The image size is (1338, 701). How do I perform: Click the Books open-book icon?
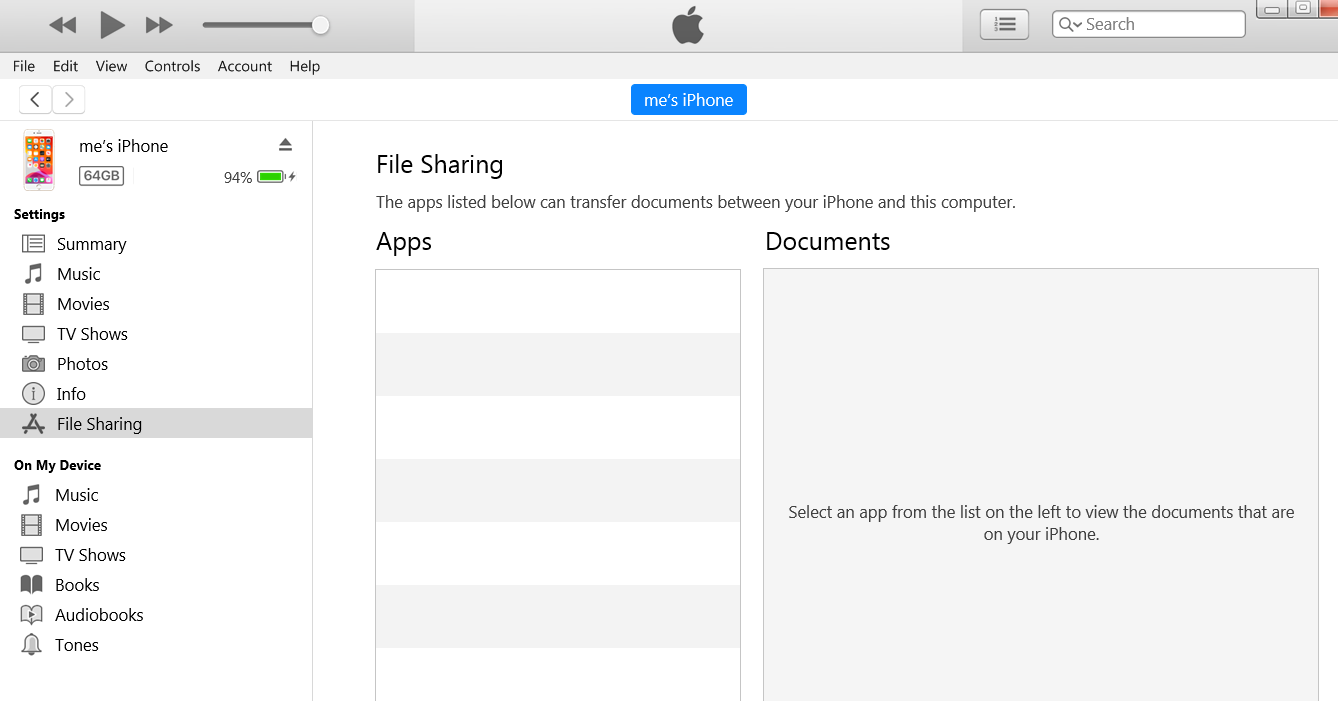click(x=32, y=585)
